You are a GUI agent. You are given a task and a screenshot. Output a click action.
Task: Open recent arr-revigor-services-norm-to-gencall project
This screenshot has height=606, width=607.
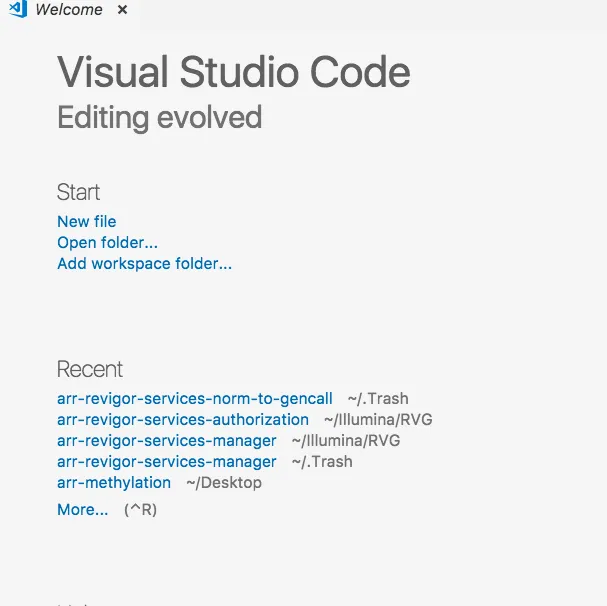click(x=195, y=398)
